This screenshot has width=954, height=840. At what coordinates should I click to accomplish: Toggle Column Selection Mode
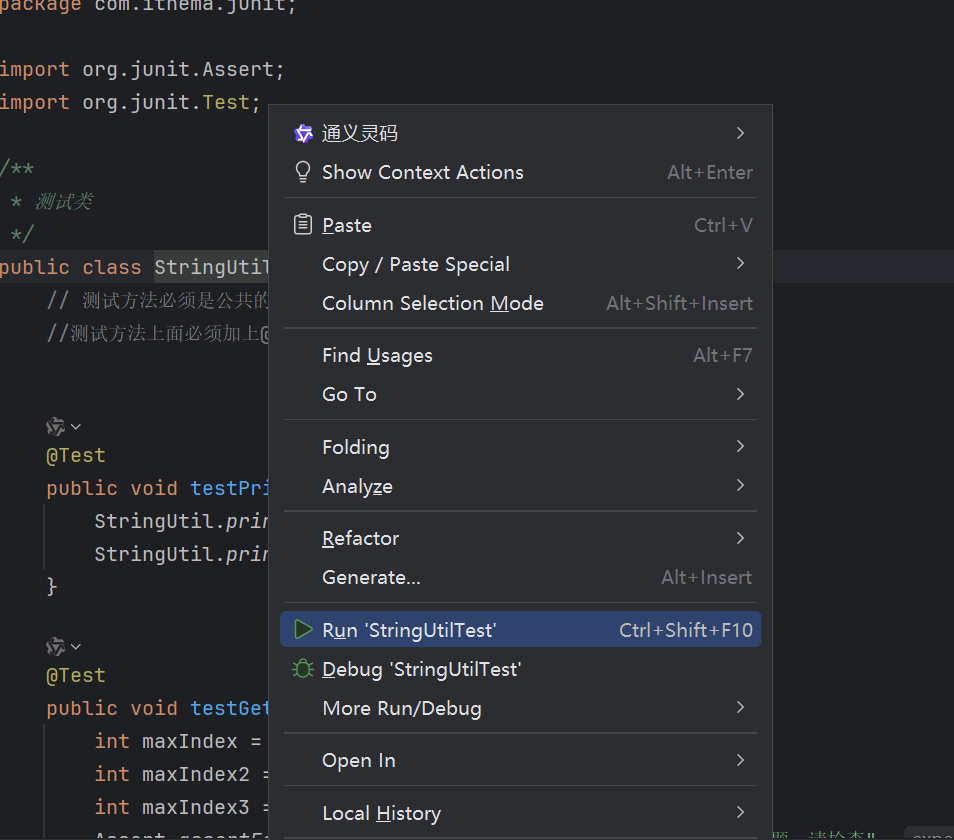(x=432, y=303)
